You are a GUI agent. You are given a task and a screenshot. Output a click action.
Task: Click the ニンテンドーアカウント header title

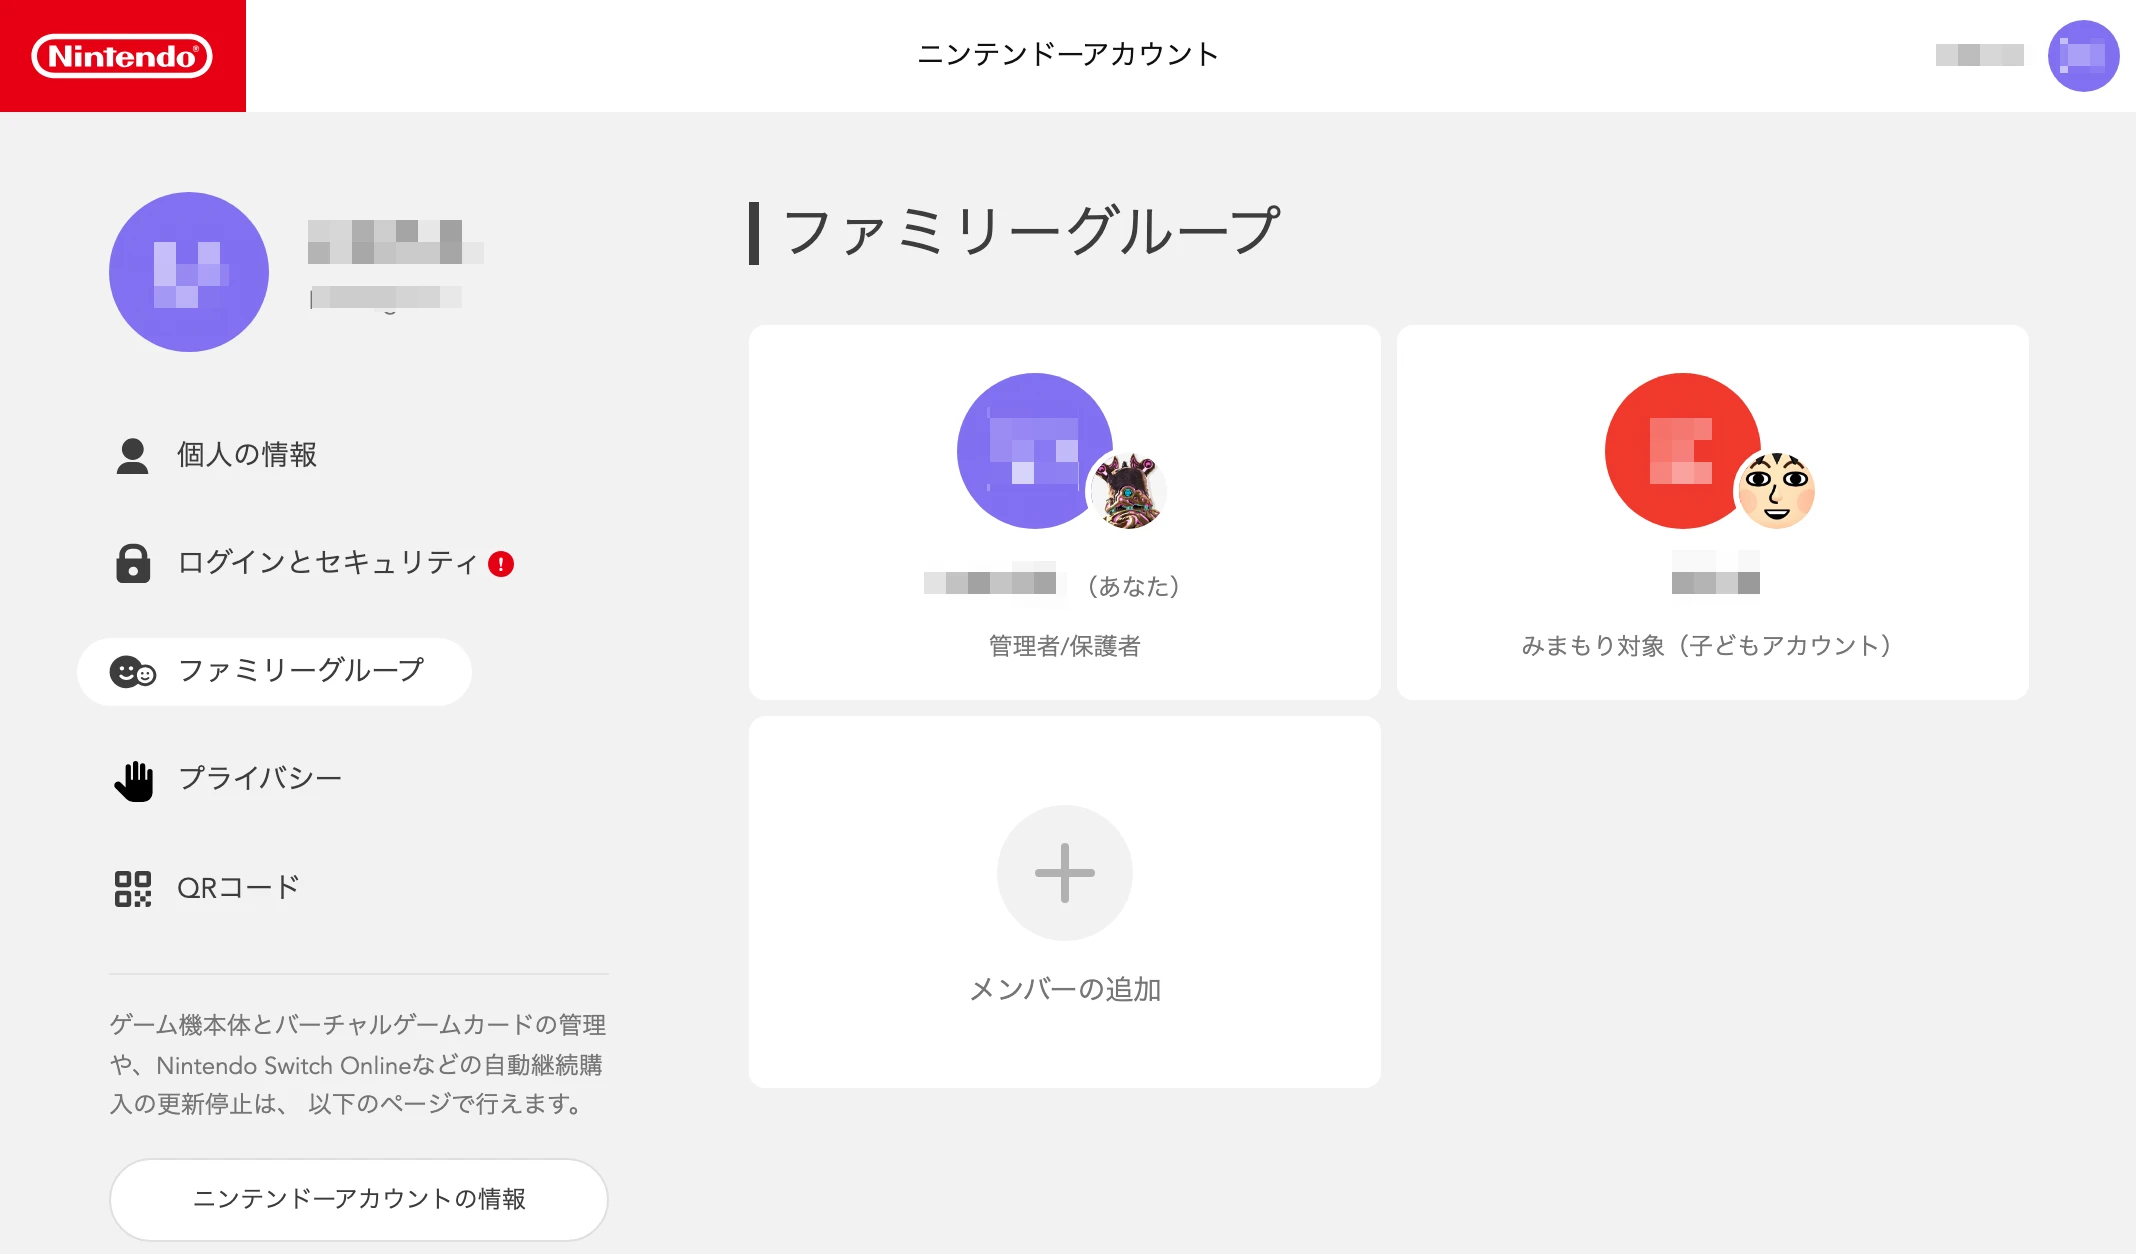(1068, 54)
